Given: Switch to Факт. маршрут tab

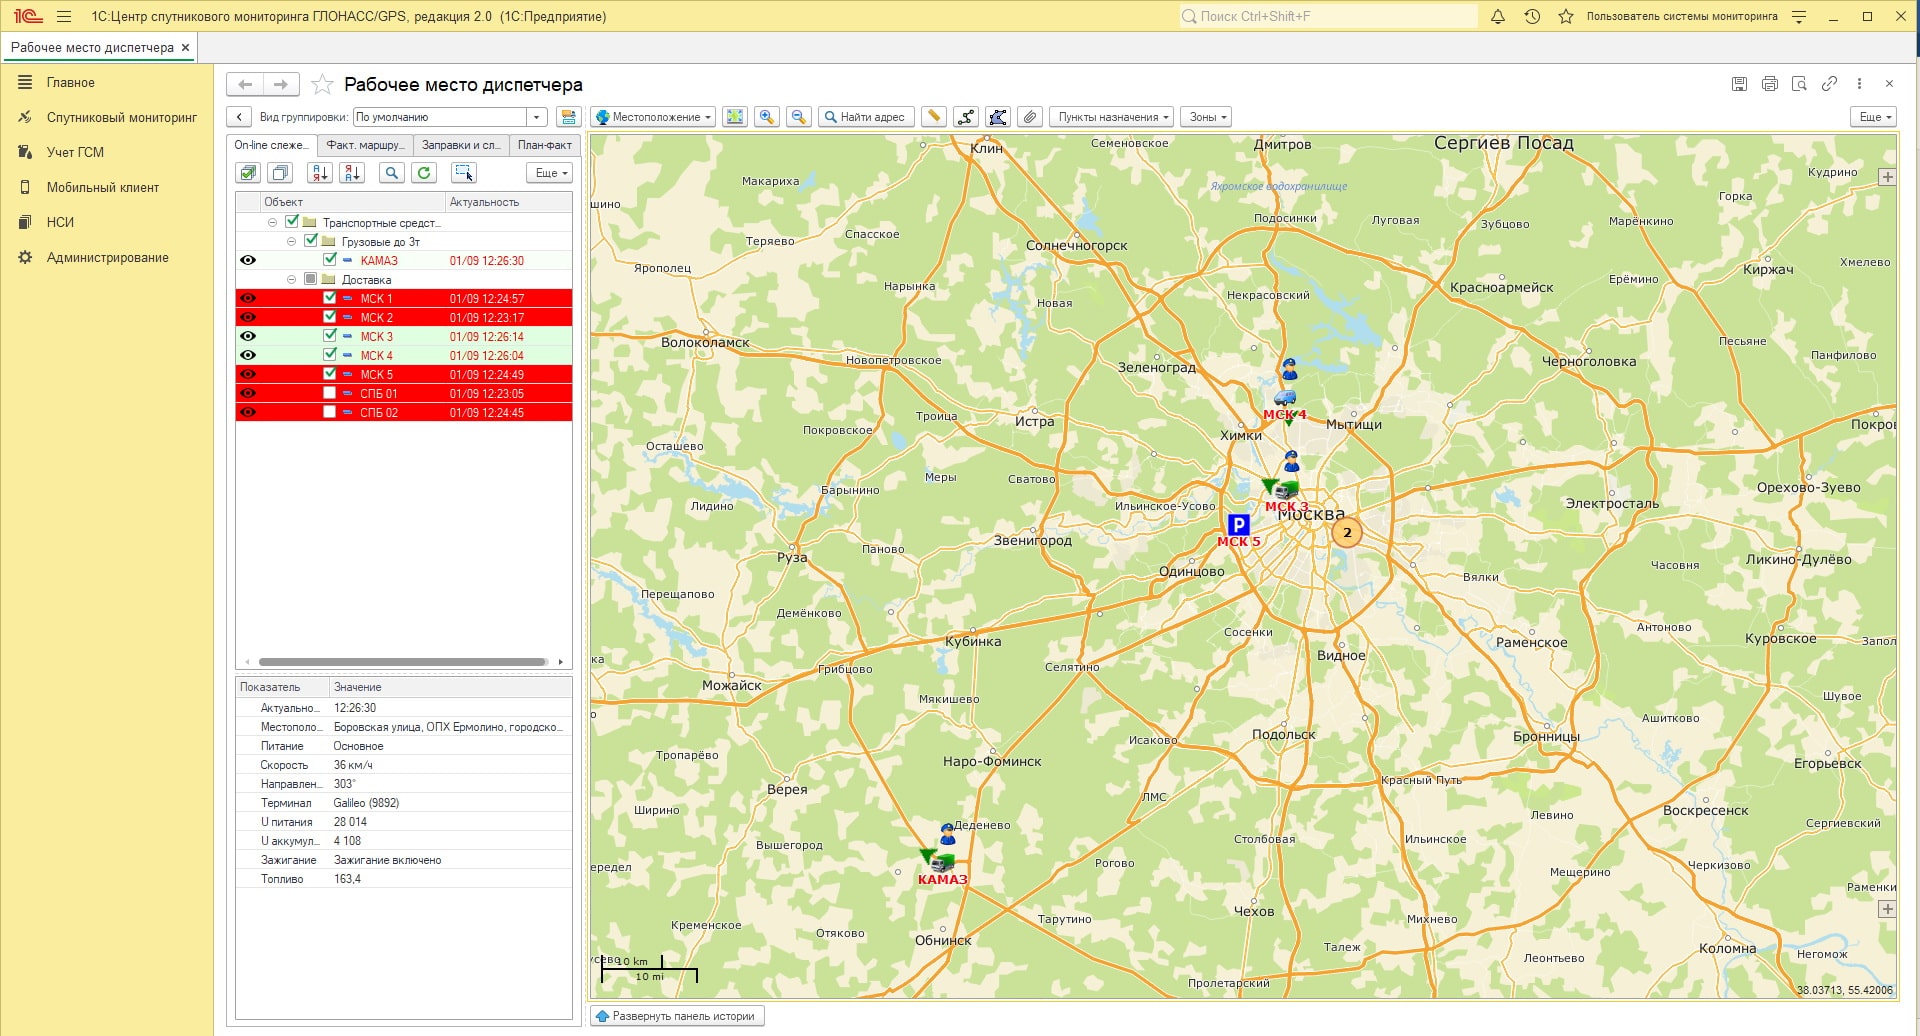Looking at the screenshot, I should 364,145.
